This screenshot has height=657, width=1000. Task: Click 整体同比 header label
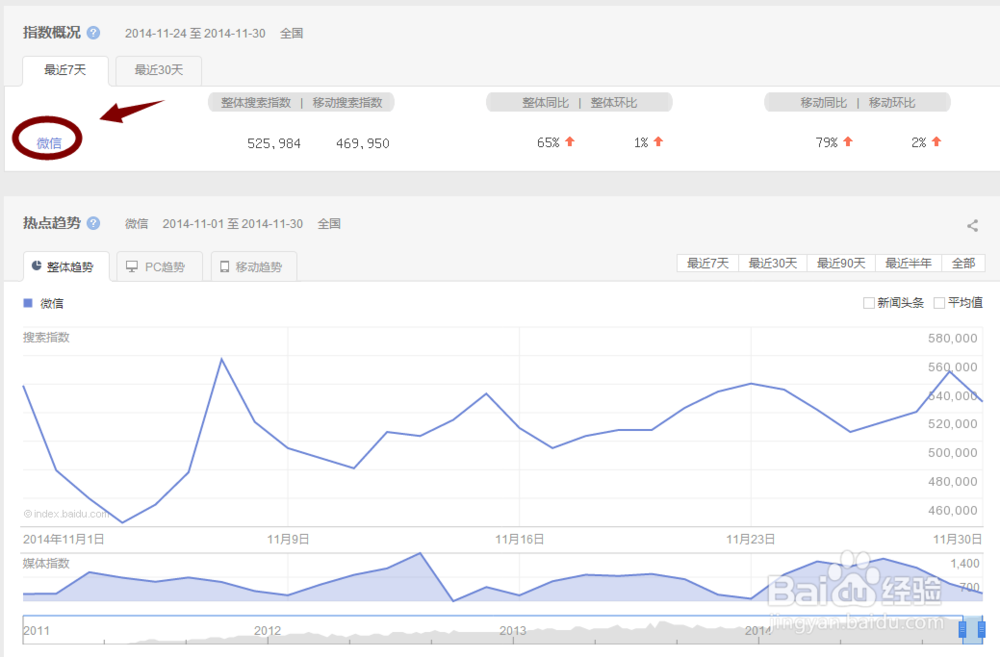pos(545,103)
